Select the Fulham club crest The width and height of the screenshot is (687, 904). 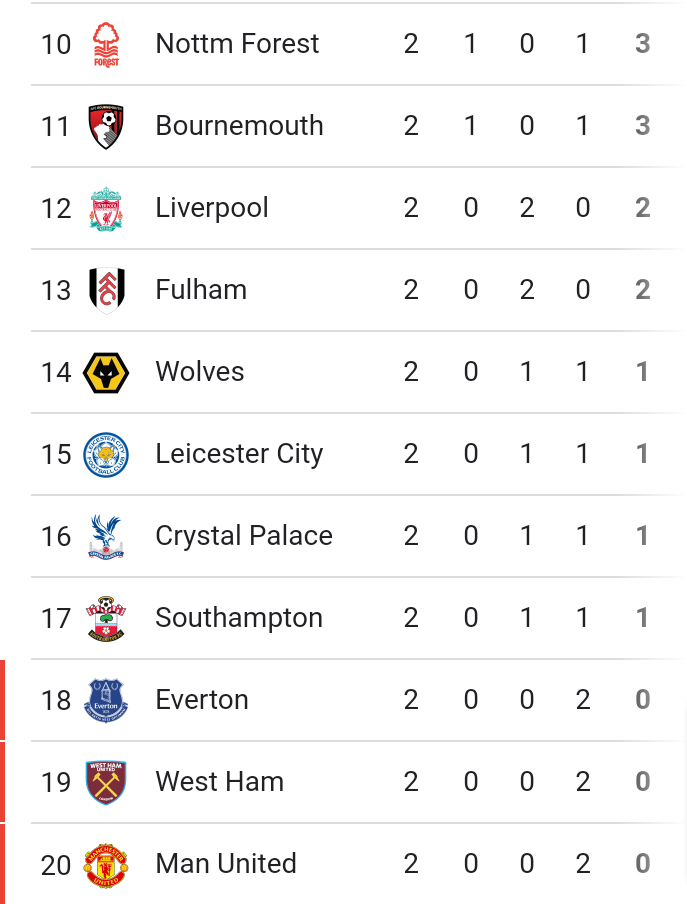point(106,290)
